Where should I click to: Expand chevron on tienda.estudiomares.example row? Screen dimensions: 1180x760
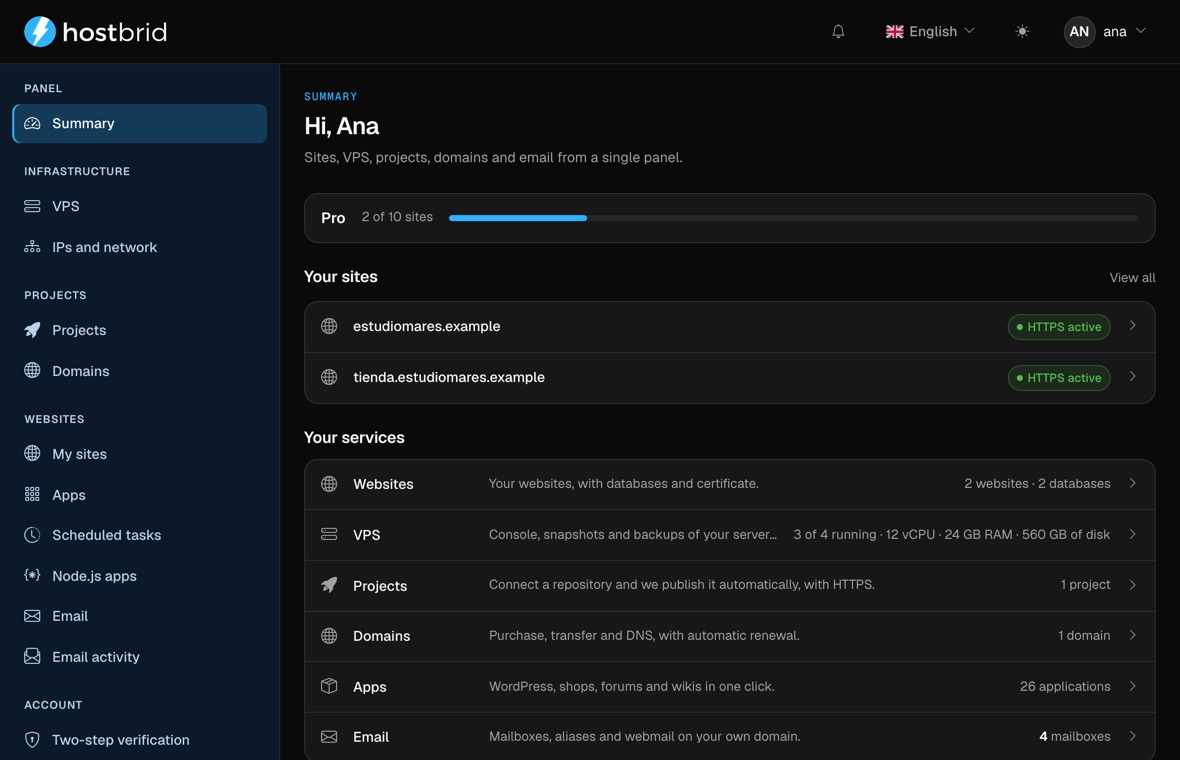pyautogui.click(x=1133, y=377)
